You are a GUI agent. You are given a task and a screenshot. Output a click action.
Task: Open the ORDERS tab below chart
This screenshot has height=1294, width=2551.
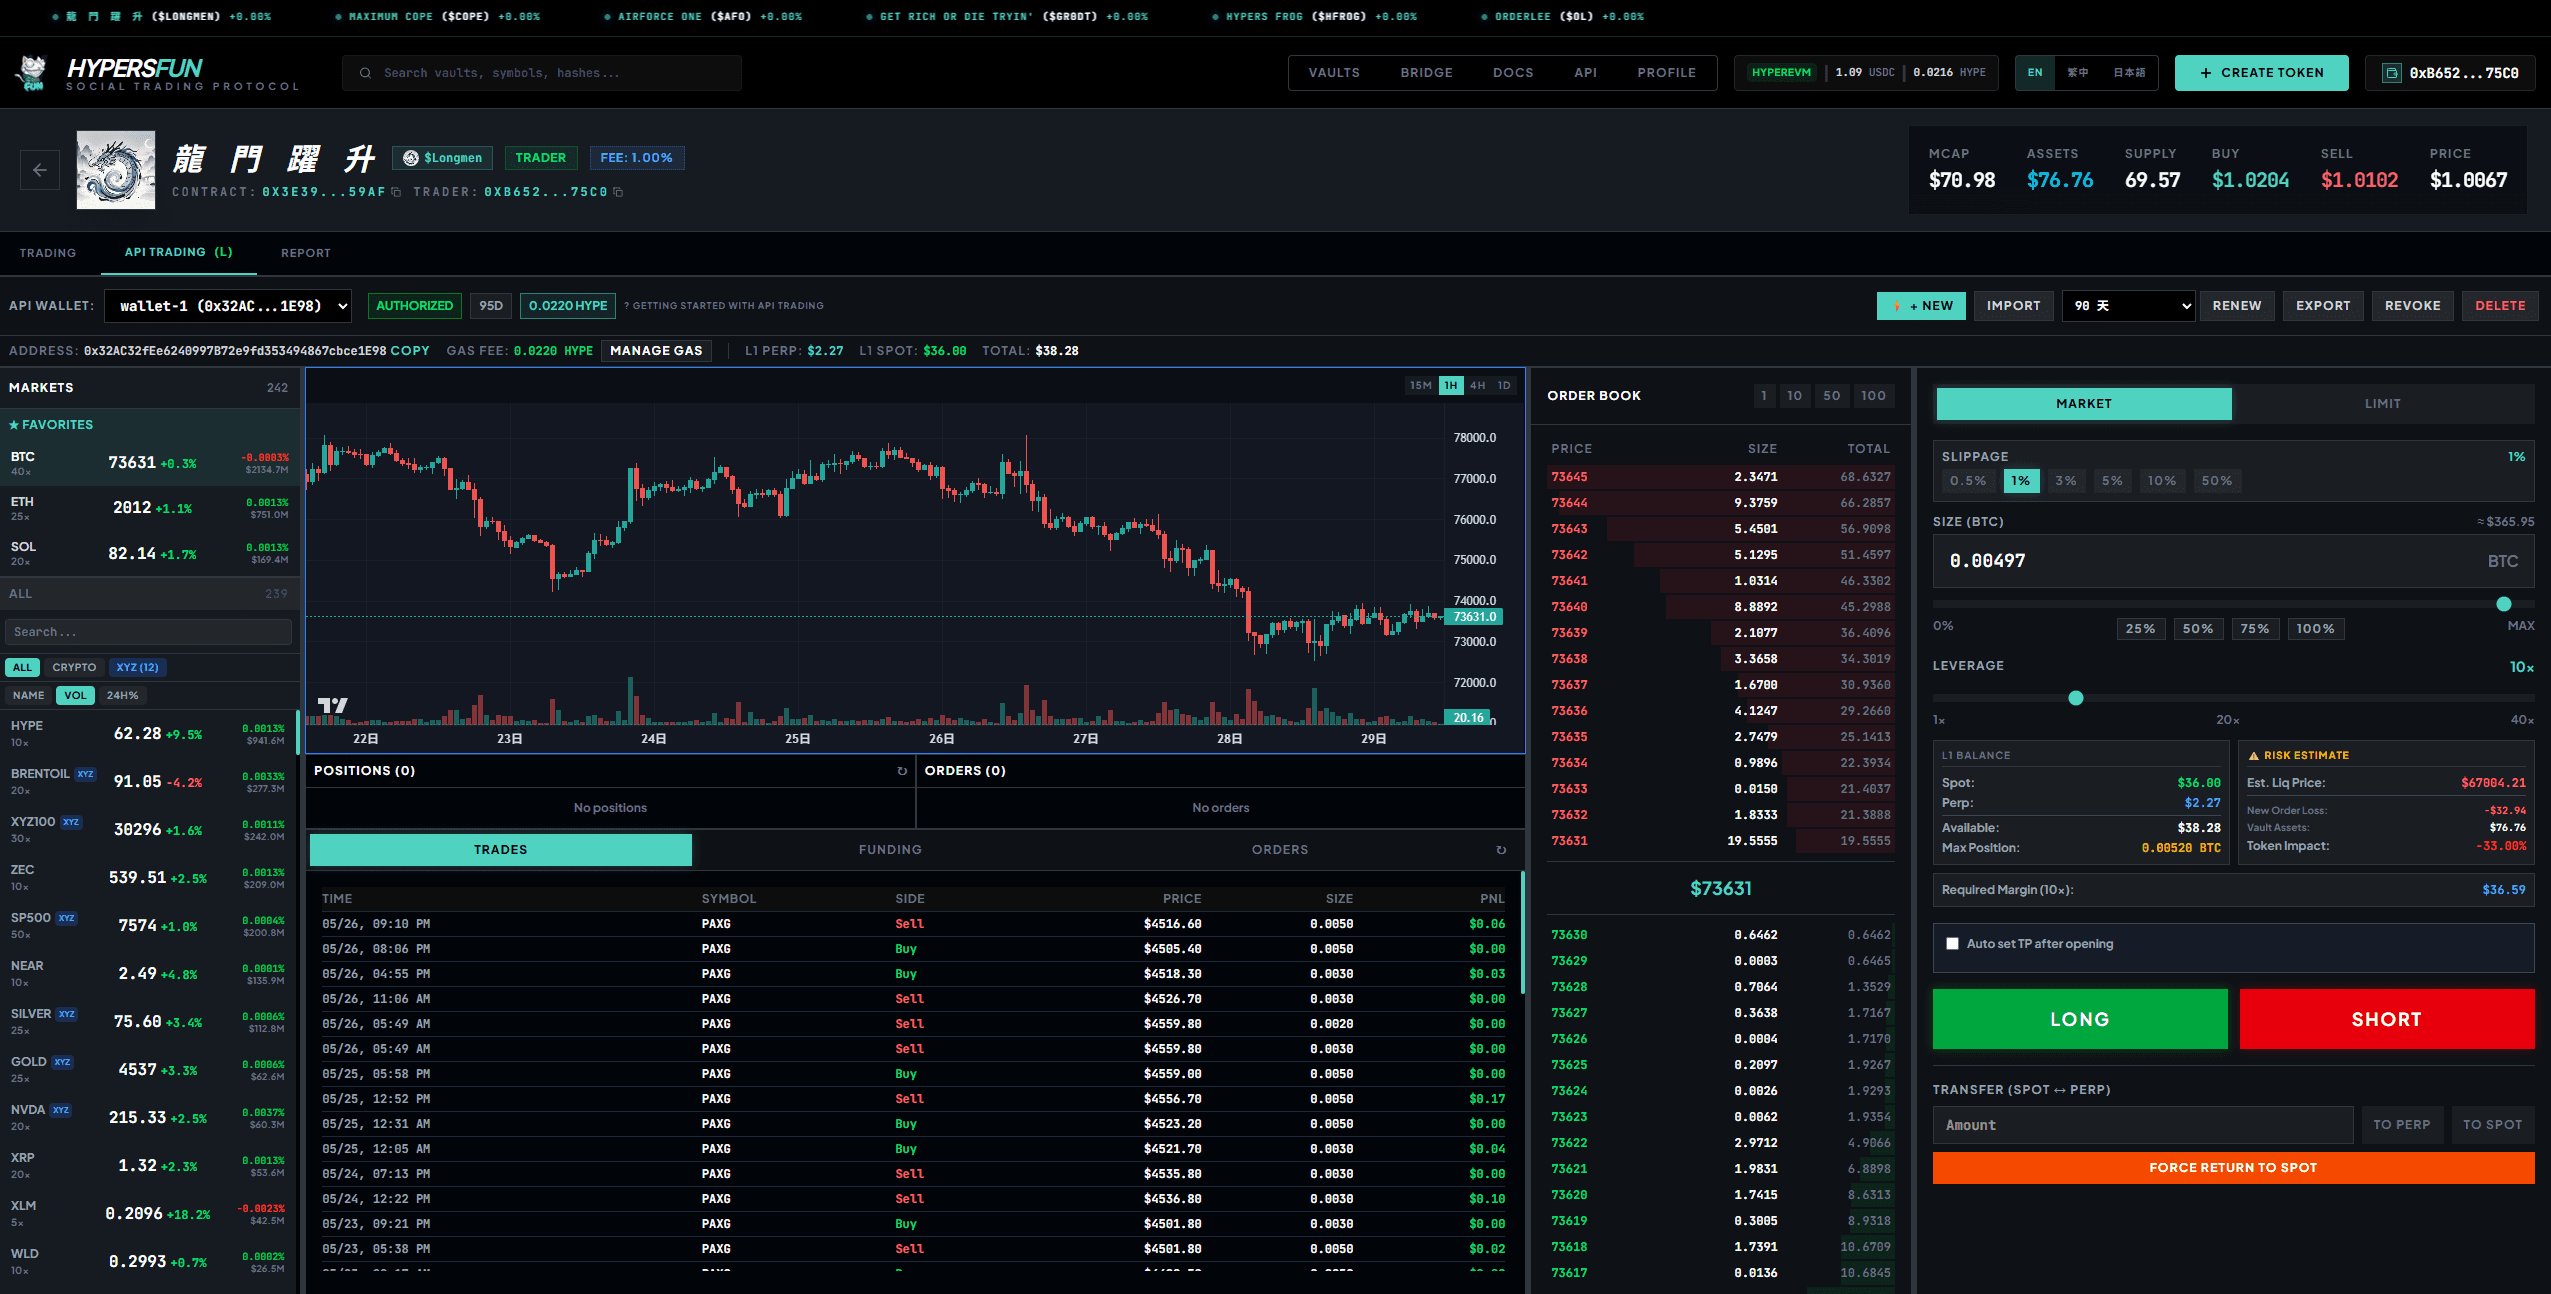[1280, 850]
